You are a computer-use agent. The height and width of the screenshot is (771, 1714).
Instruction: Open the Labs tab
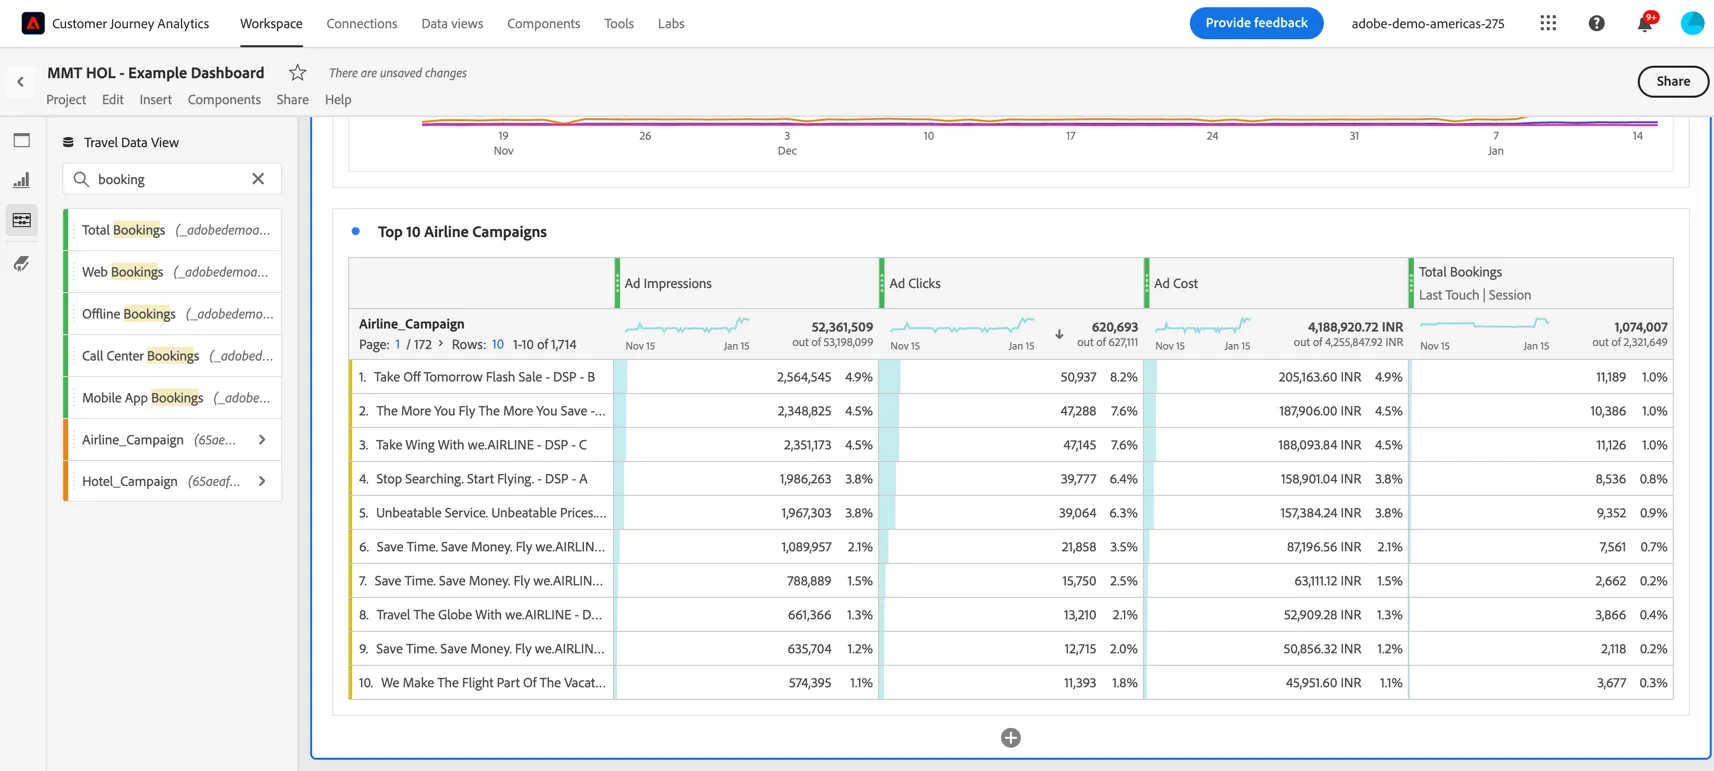(x=671, y=23)
